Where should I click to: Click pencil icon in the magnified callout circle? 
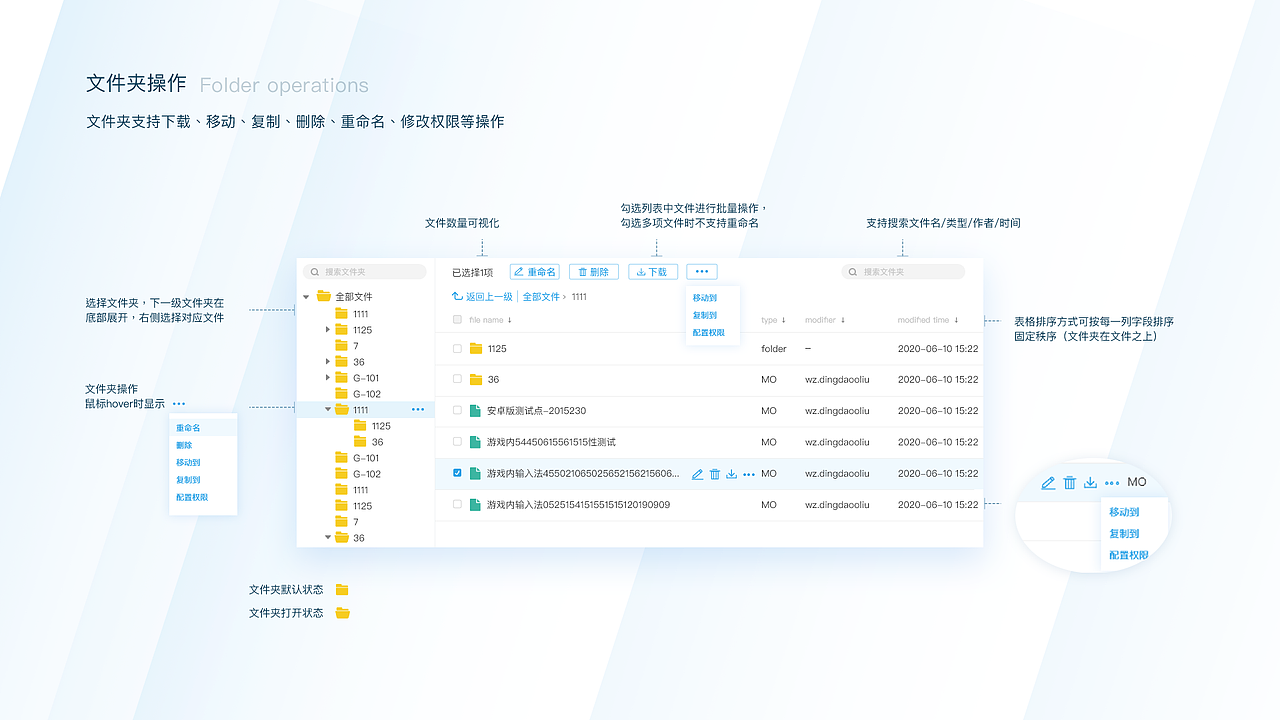(x=1048, y=483)
